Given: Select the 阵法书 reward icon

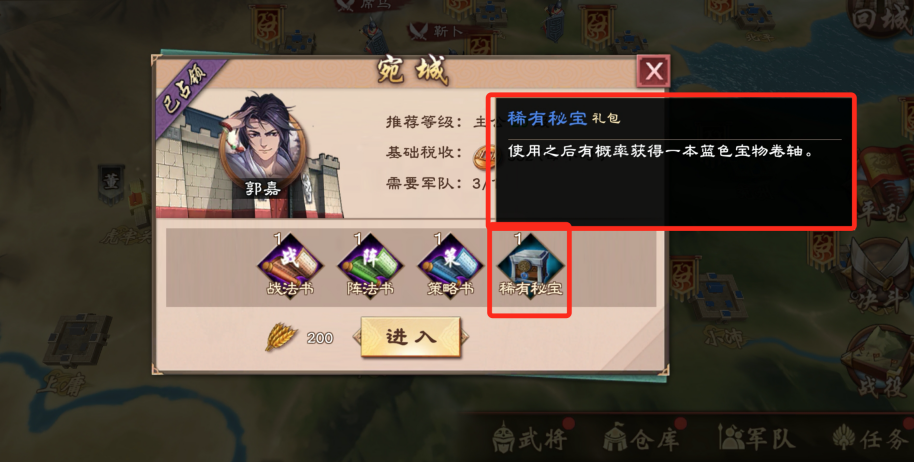Looking at the screenshot, I should tap(370, 265).
